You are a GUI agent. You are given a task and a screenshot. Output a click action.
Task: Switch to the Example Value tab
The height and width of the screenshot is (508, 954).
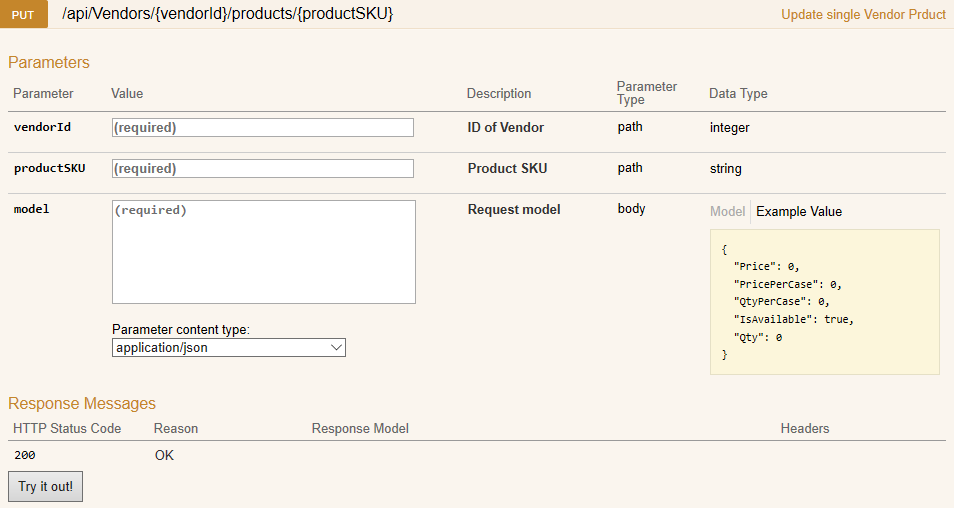pyautogui.click(x=799, y=212)
